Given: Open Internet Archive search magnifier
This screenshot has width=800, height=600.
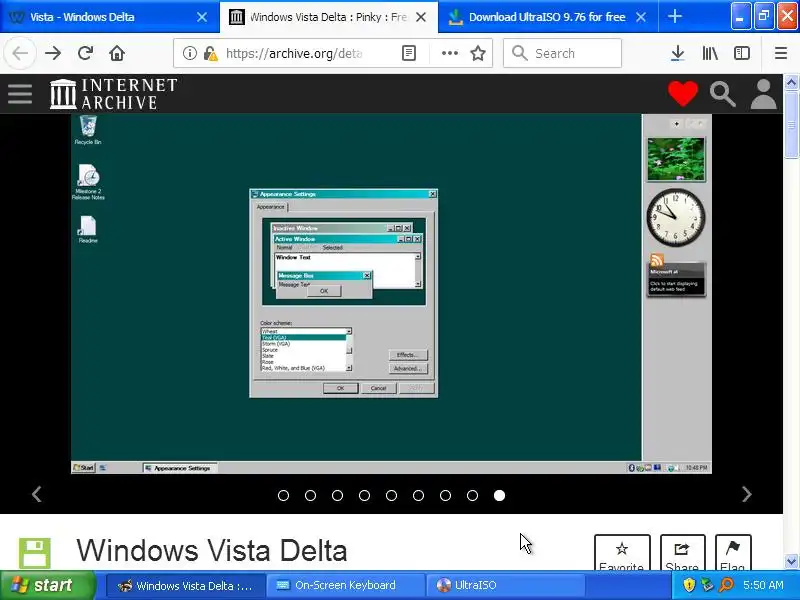Looking at the screenshot, I should (722, 94).
